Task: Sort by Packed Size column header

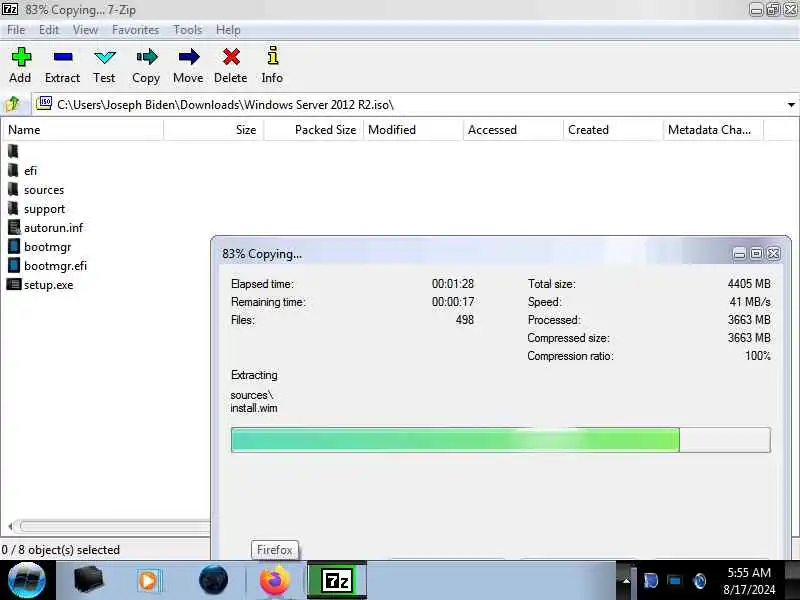Action: click(x=313, y=130)
